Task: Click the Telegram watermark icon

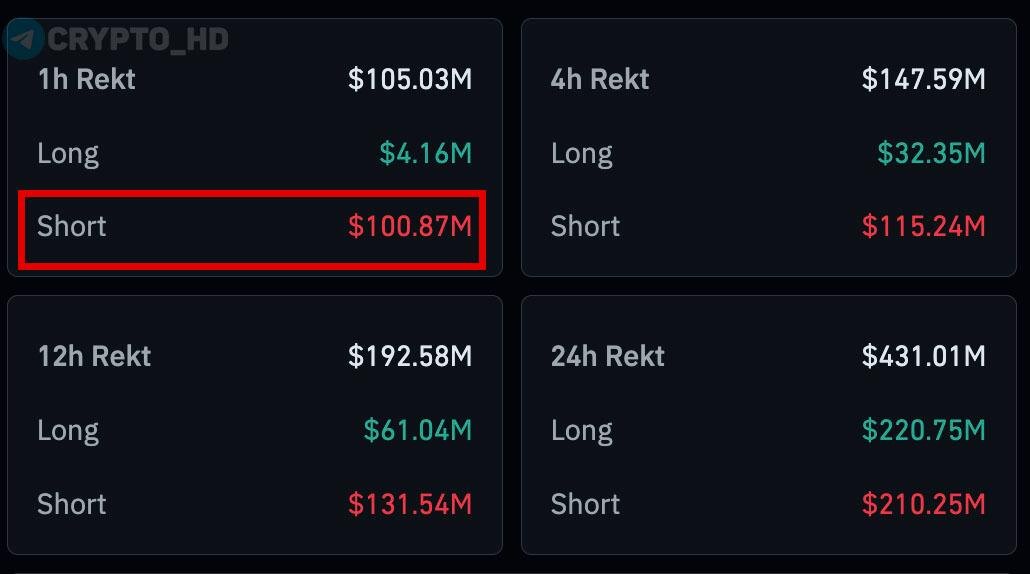Action: pyautogui.click(x=23, y=39)
